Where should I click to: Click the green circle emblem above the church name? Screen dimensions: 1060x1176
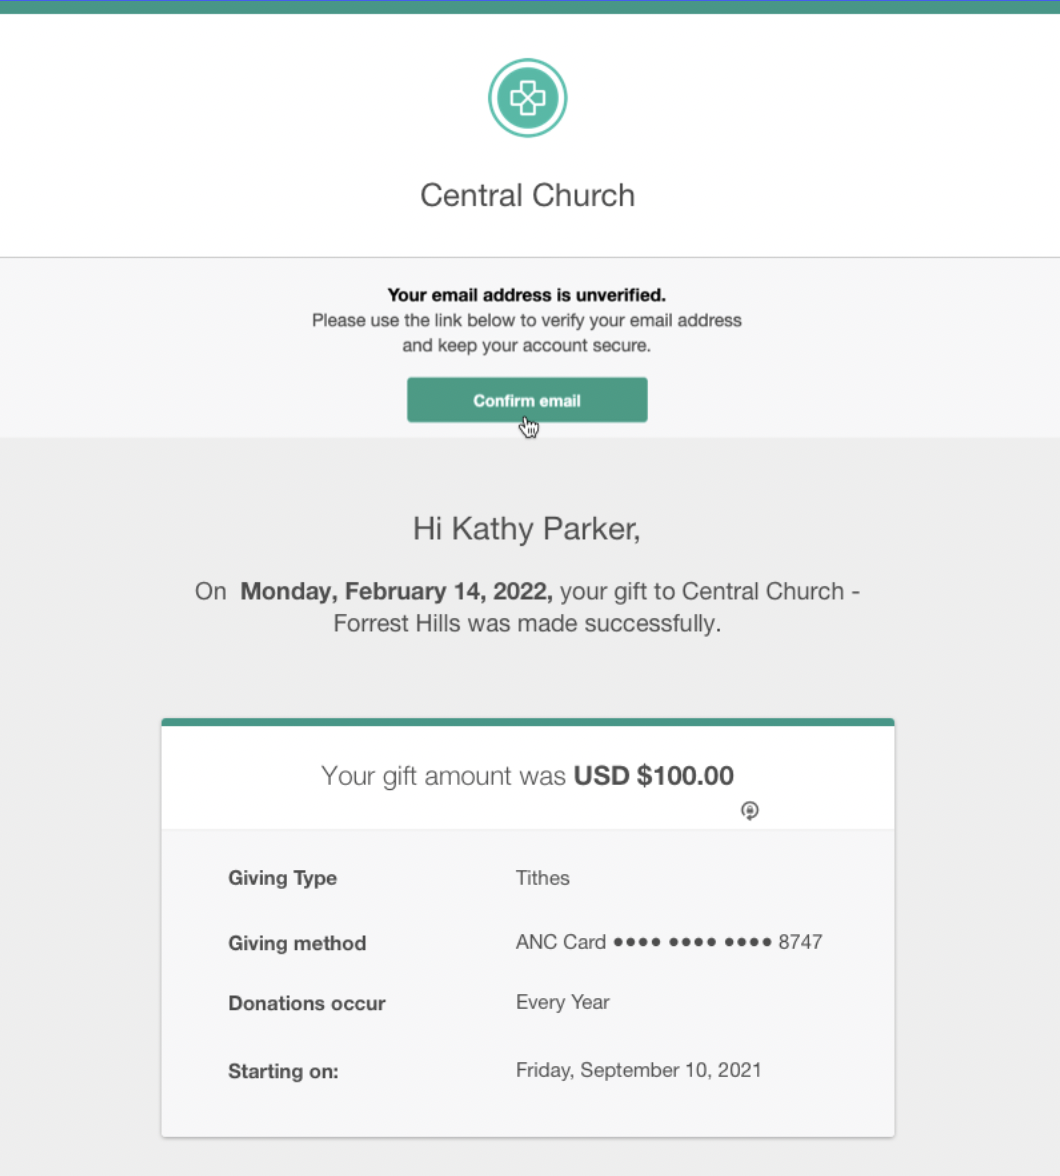(x=527, y=97)
